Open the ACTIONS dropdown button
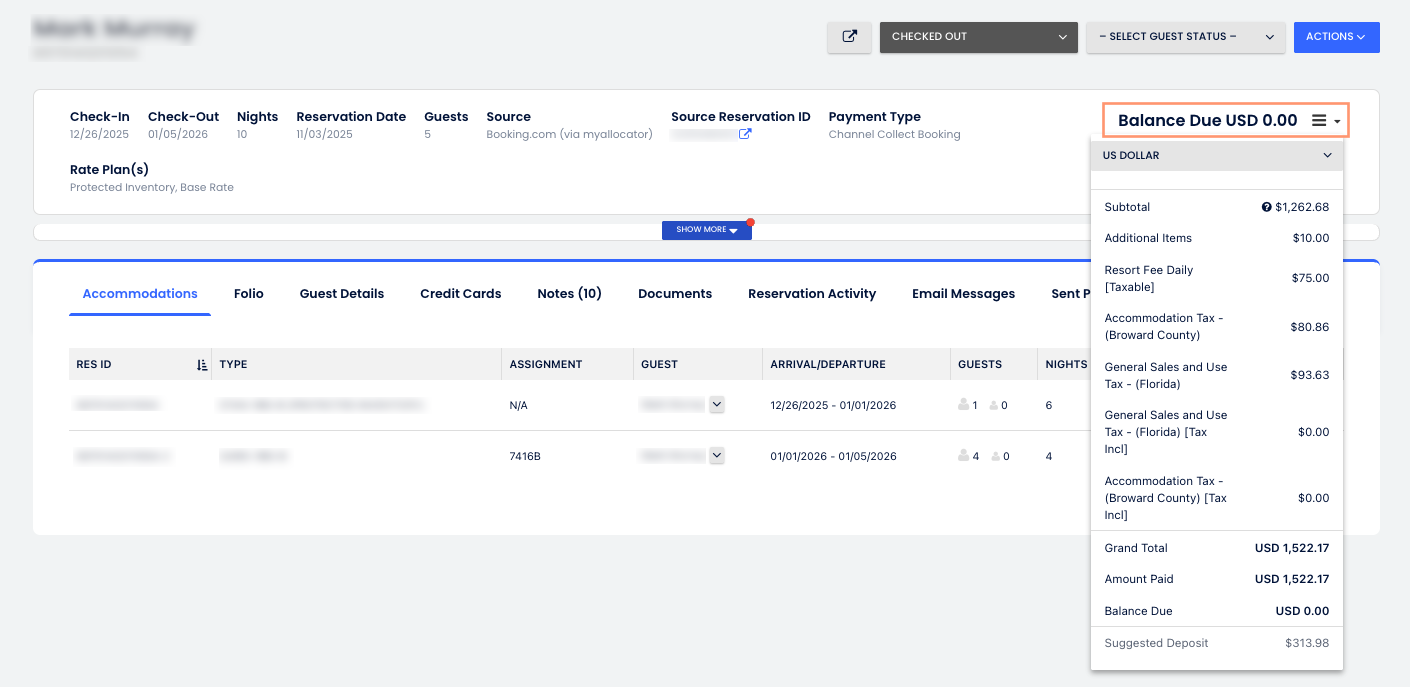Viewport: 1410px width, 687px height. (1336, 37)
